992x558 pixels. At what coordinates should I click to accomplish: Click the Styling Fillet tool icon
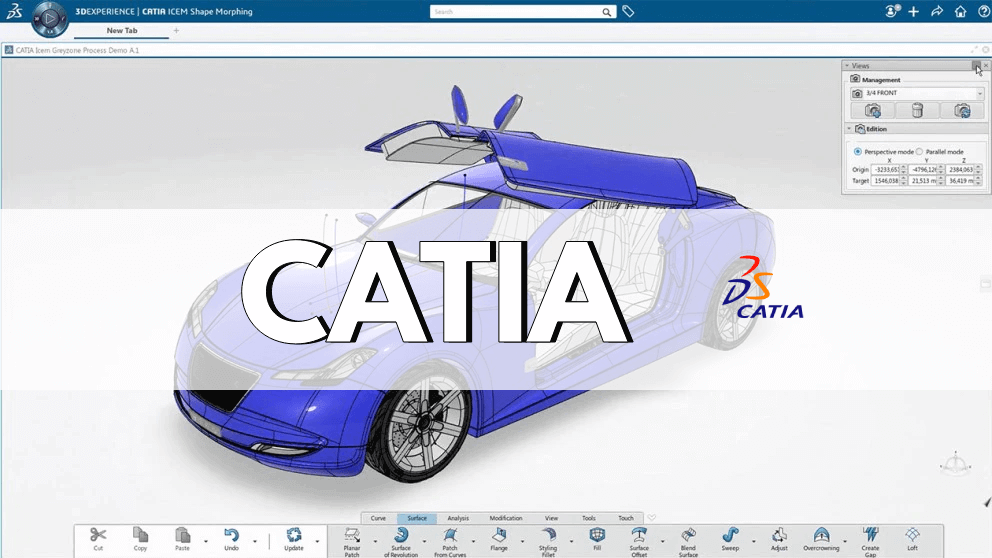tap(548, 536)
